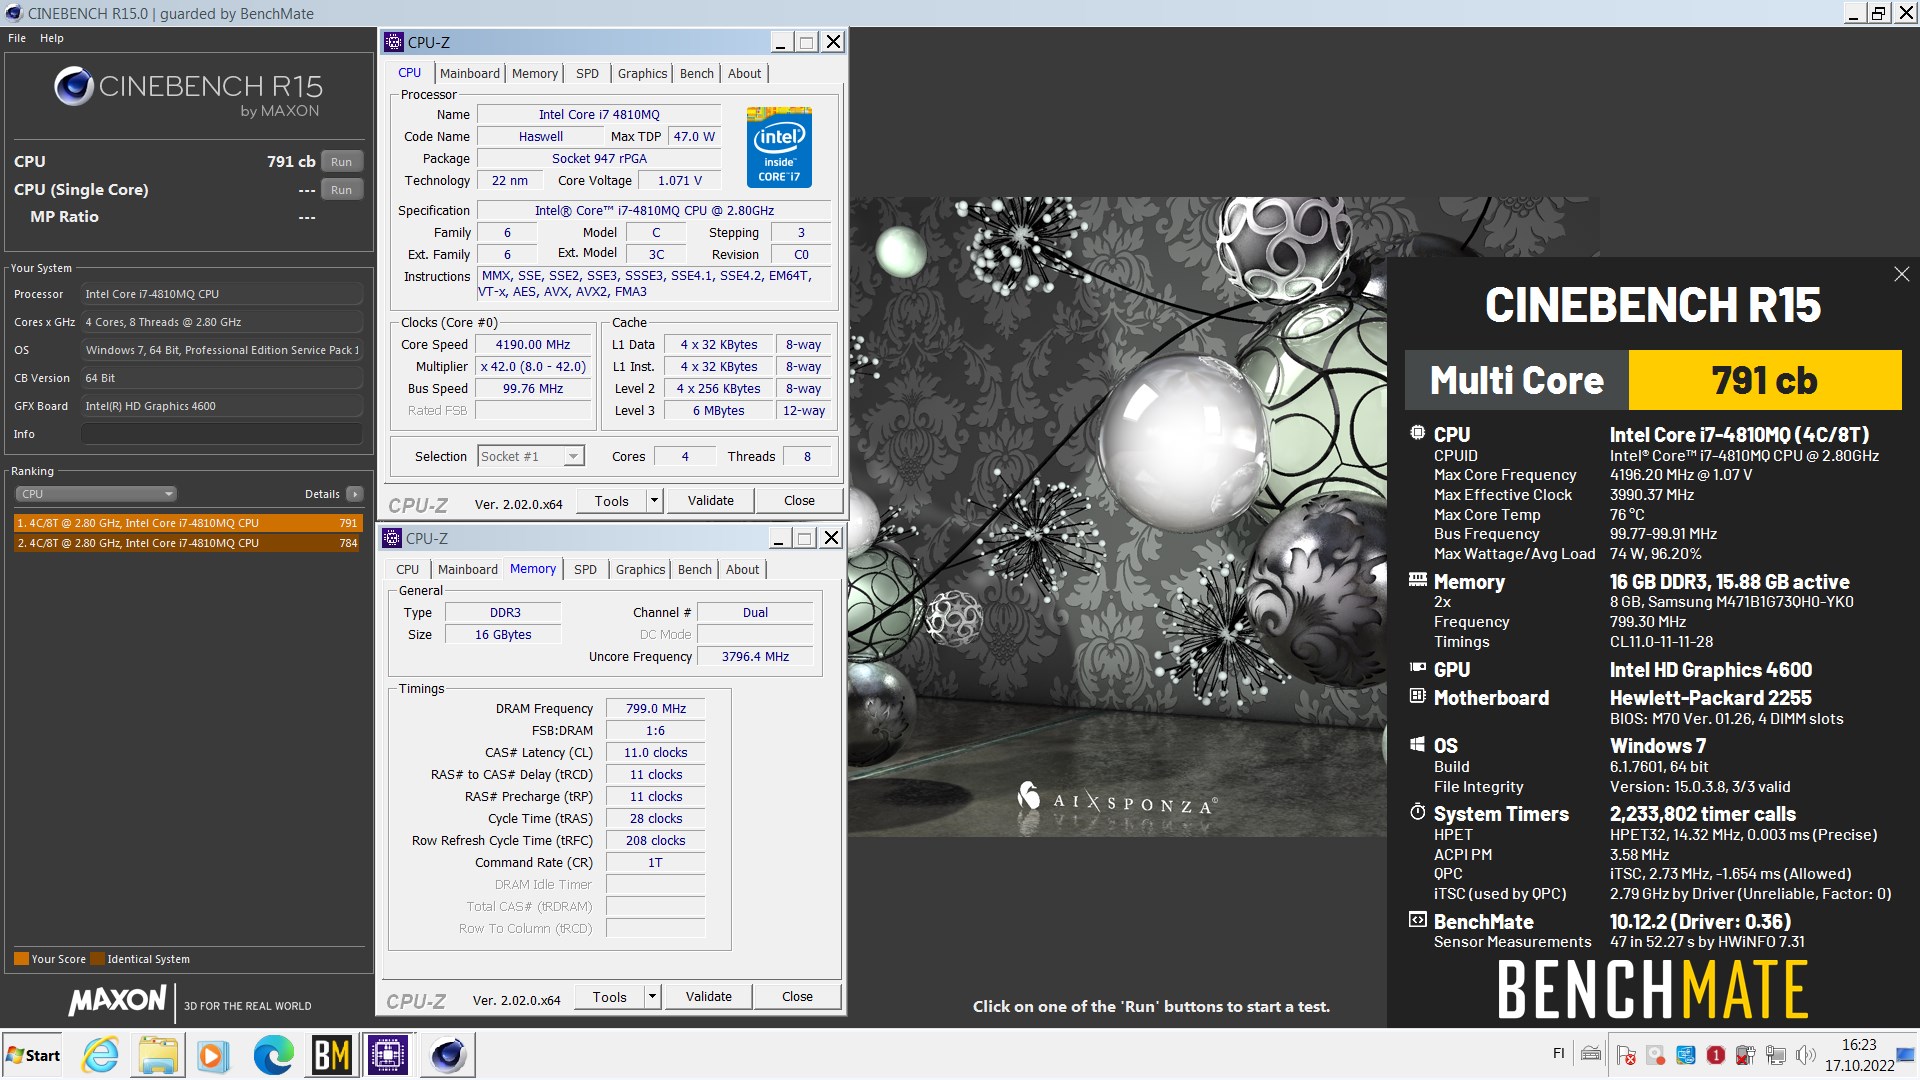Switch to Mainboard tab in lower CPU-Z
1920x1080 pixels.
(467, 569)
